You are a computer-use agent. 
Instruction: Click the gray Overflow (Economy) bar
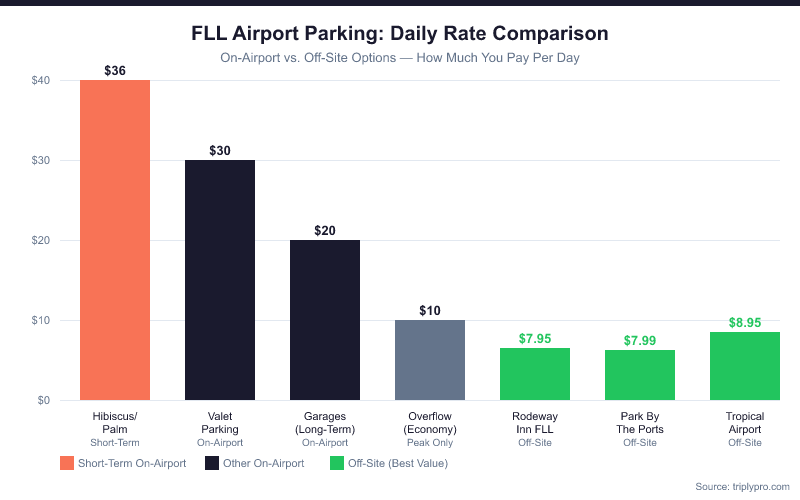(x=430, y=360)
